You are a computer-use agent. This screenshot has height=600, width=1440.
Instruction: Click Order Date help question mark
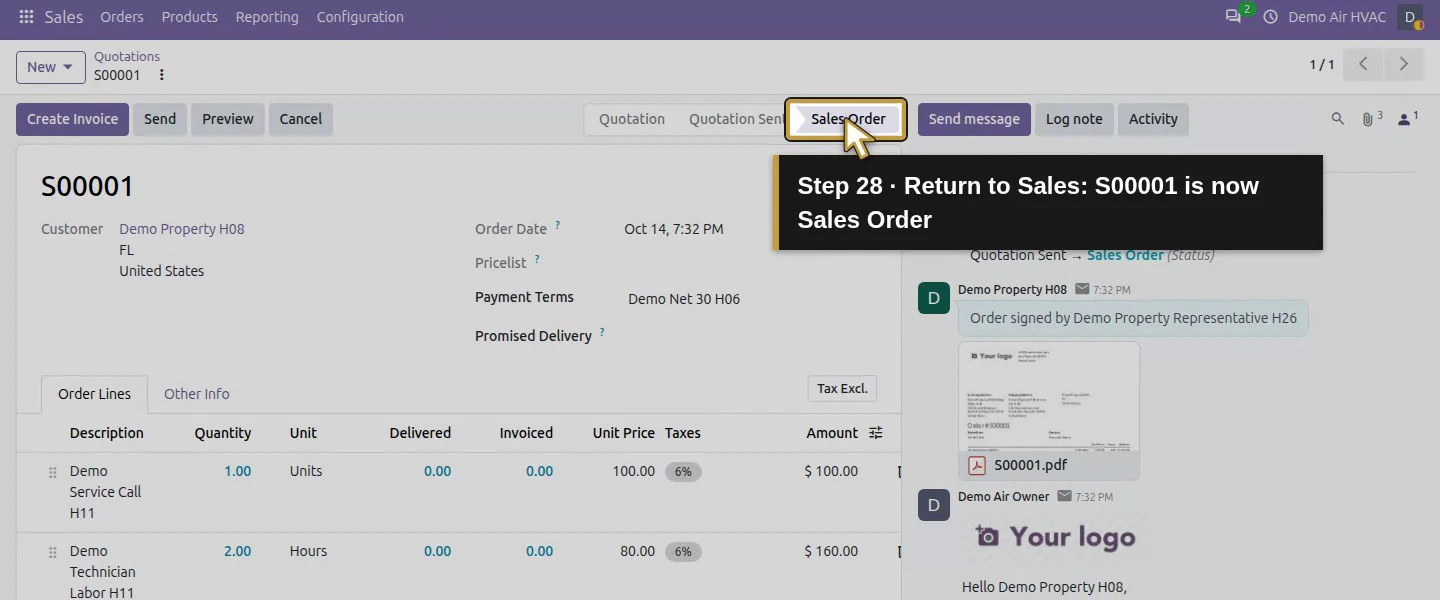pyautogui.click(x=557, y=226)
